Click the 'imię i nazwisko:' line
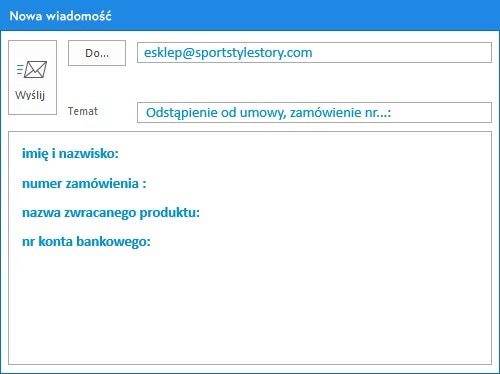 [x=70, y=154]
